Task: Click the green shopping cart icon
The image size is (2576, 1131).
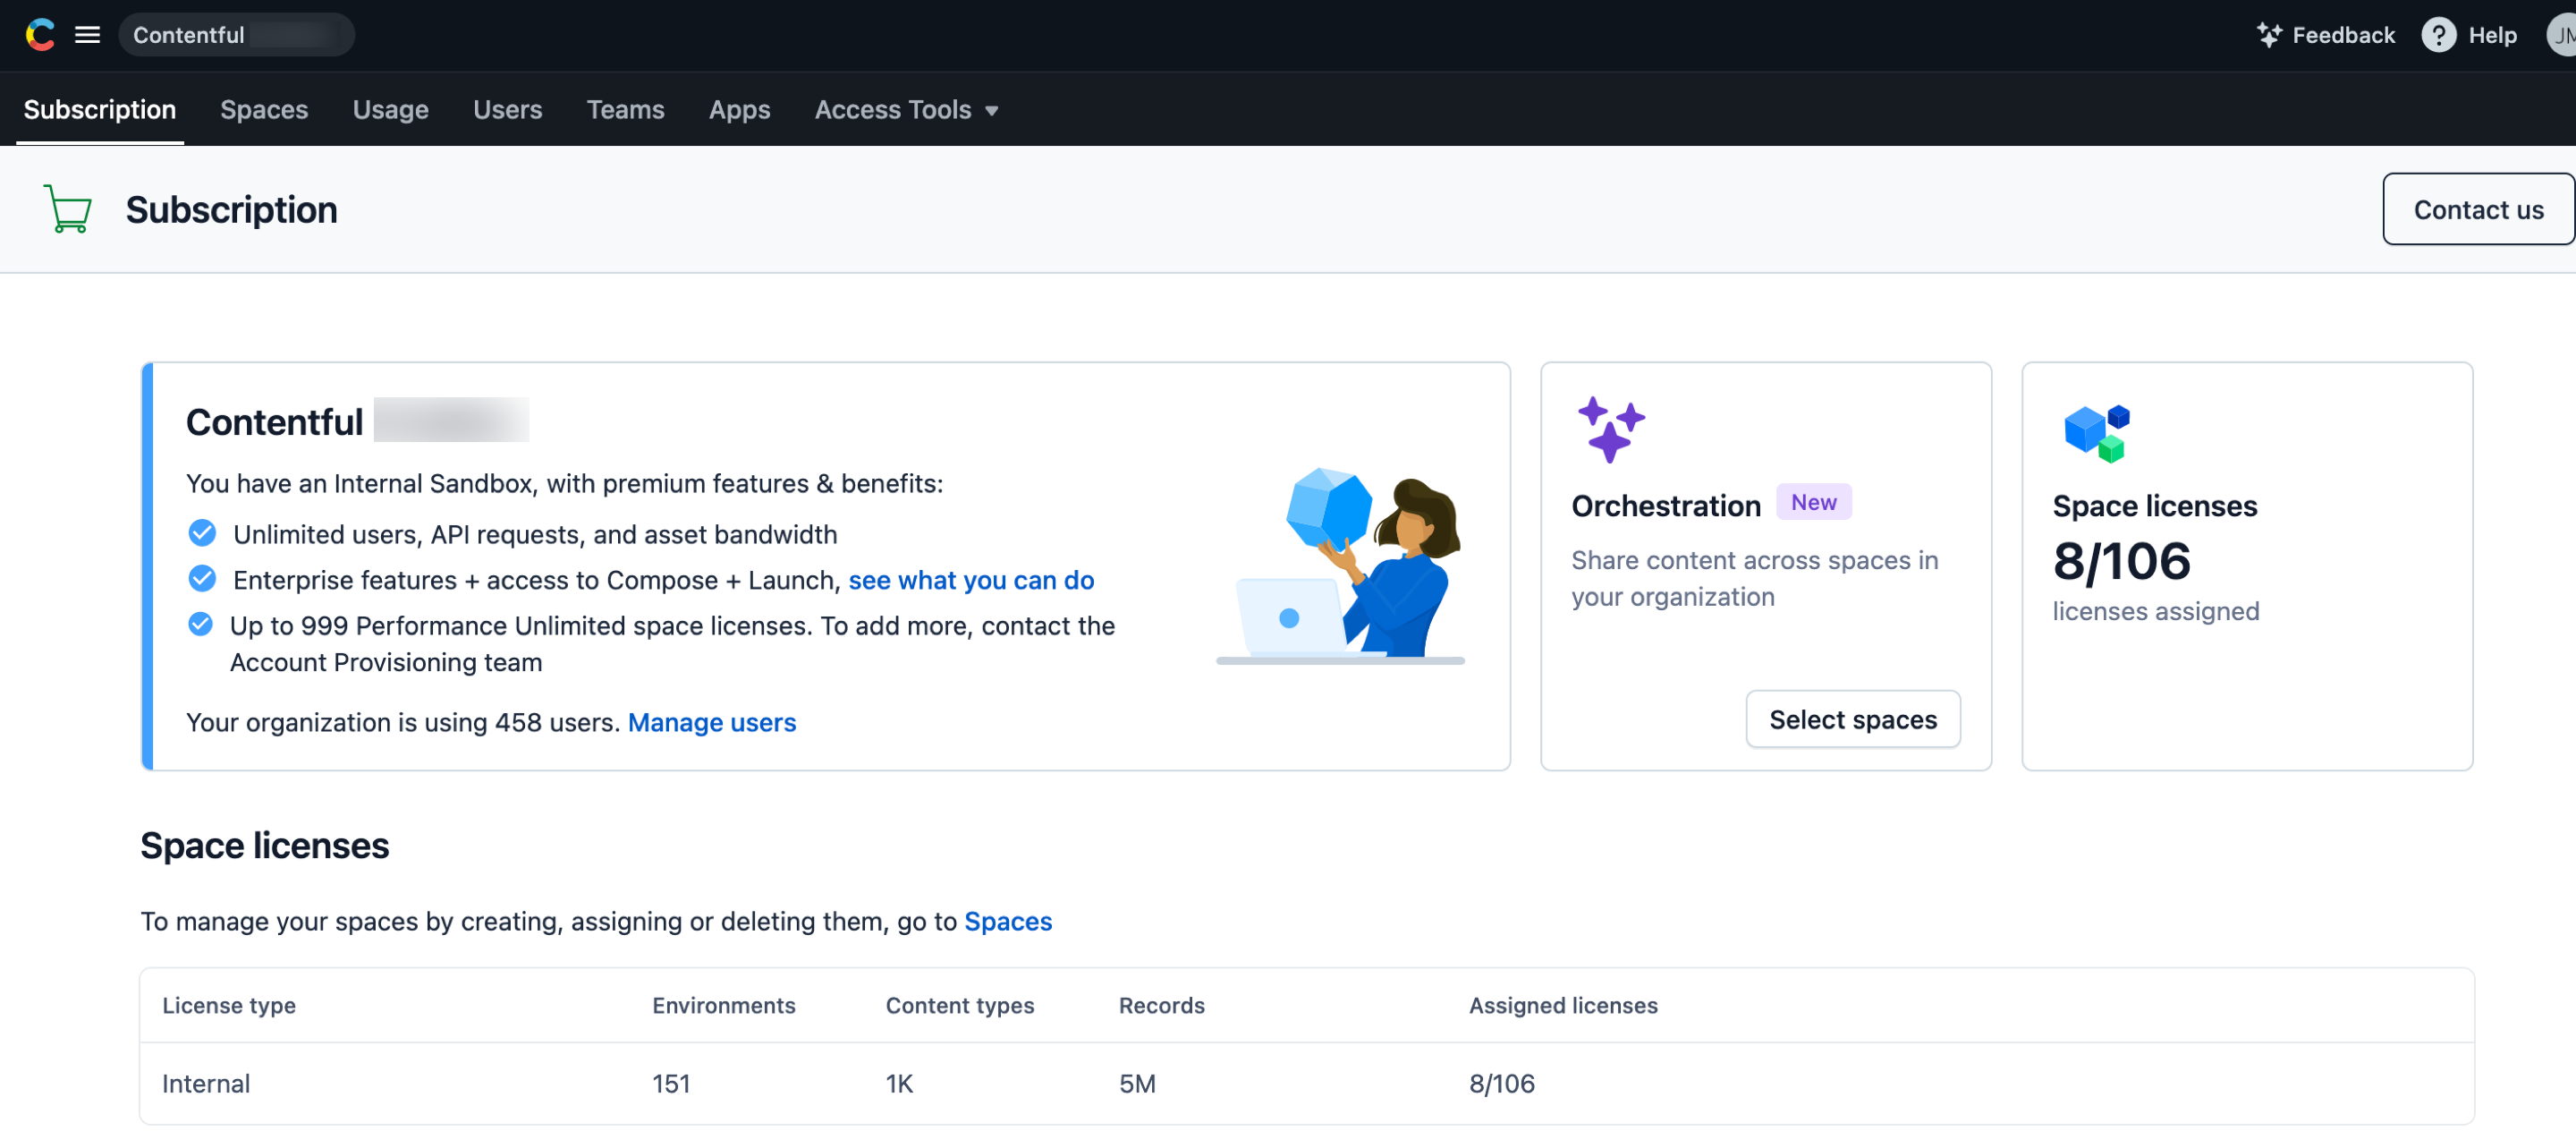Action: [x=68, y=209]
